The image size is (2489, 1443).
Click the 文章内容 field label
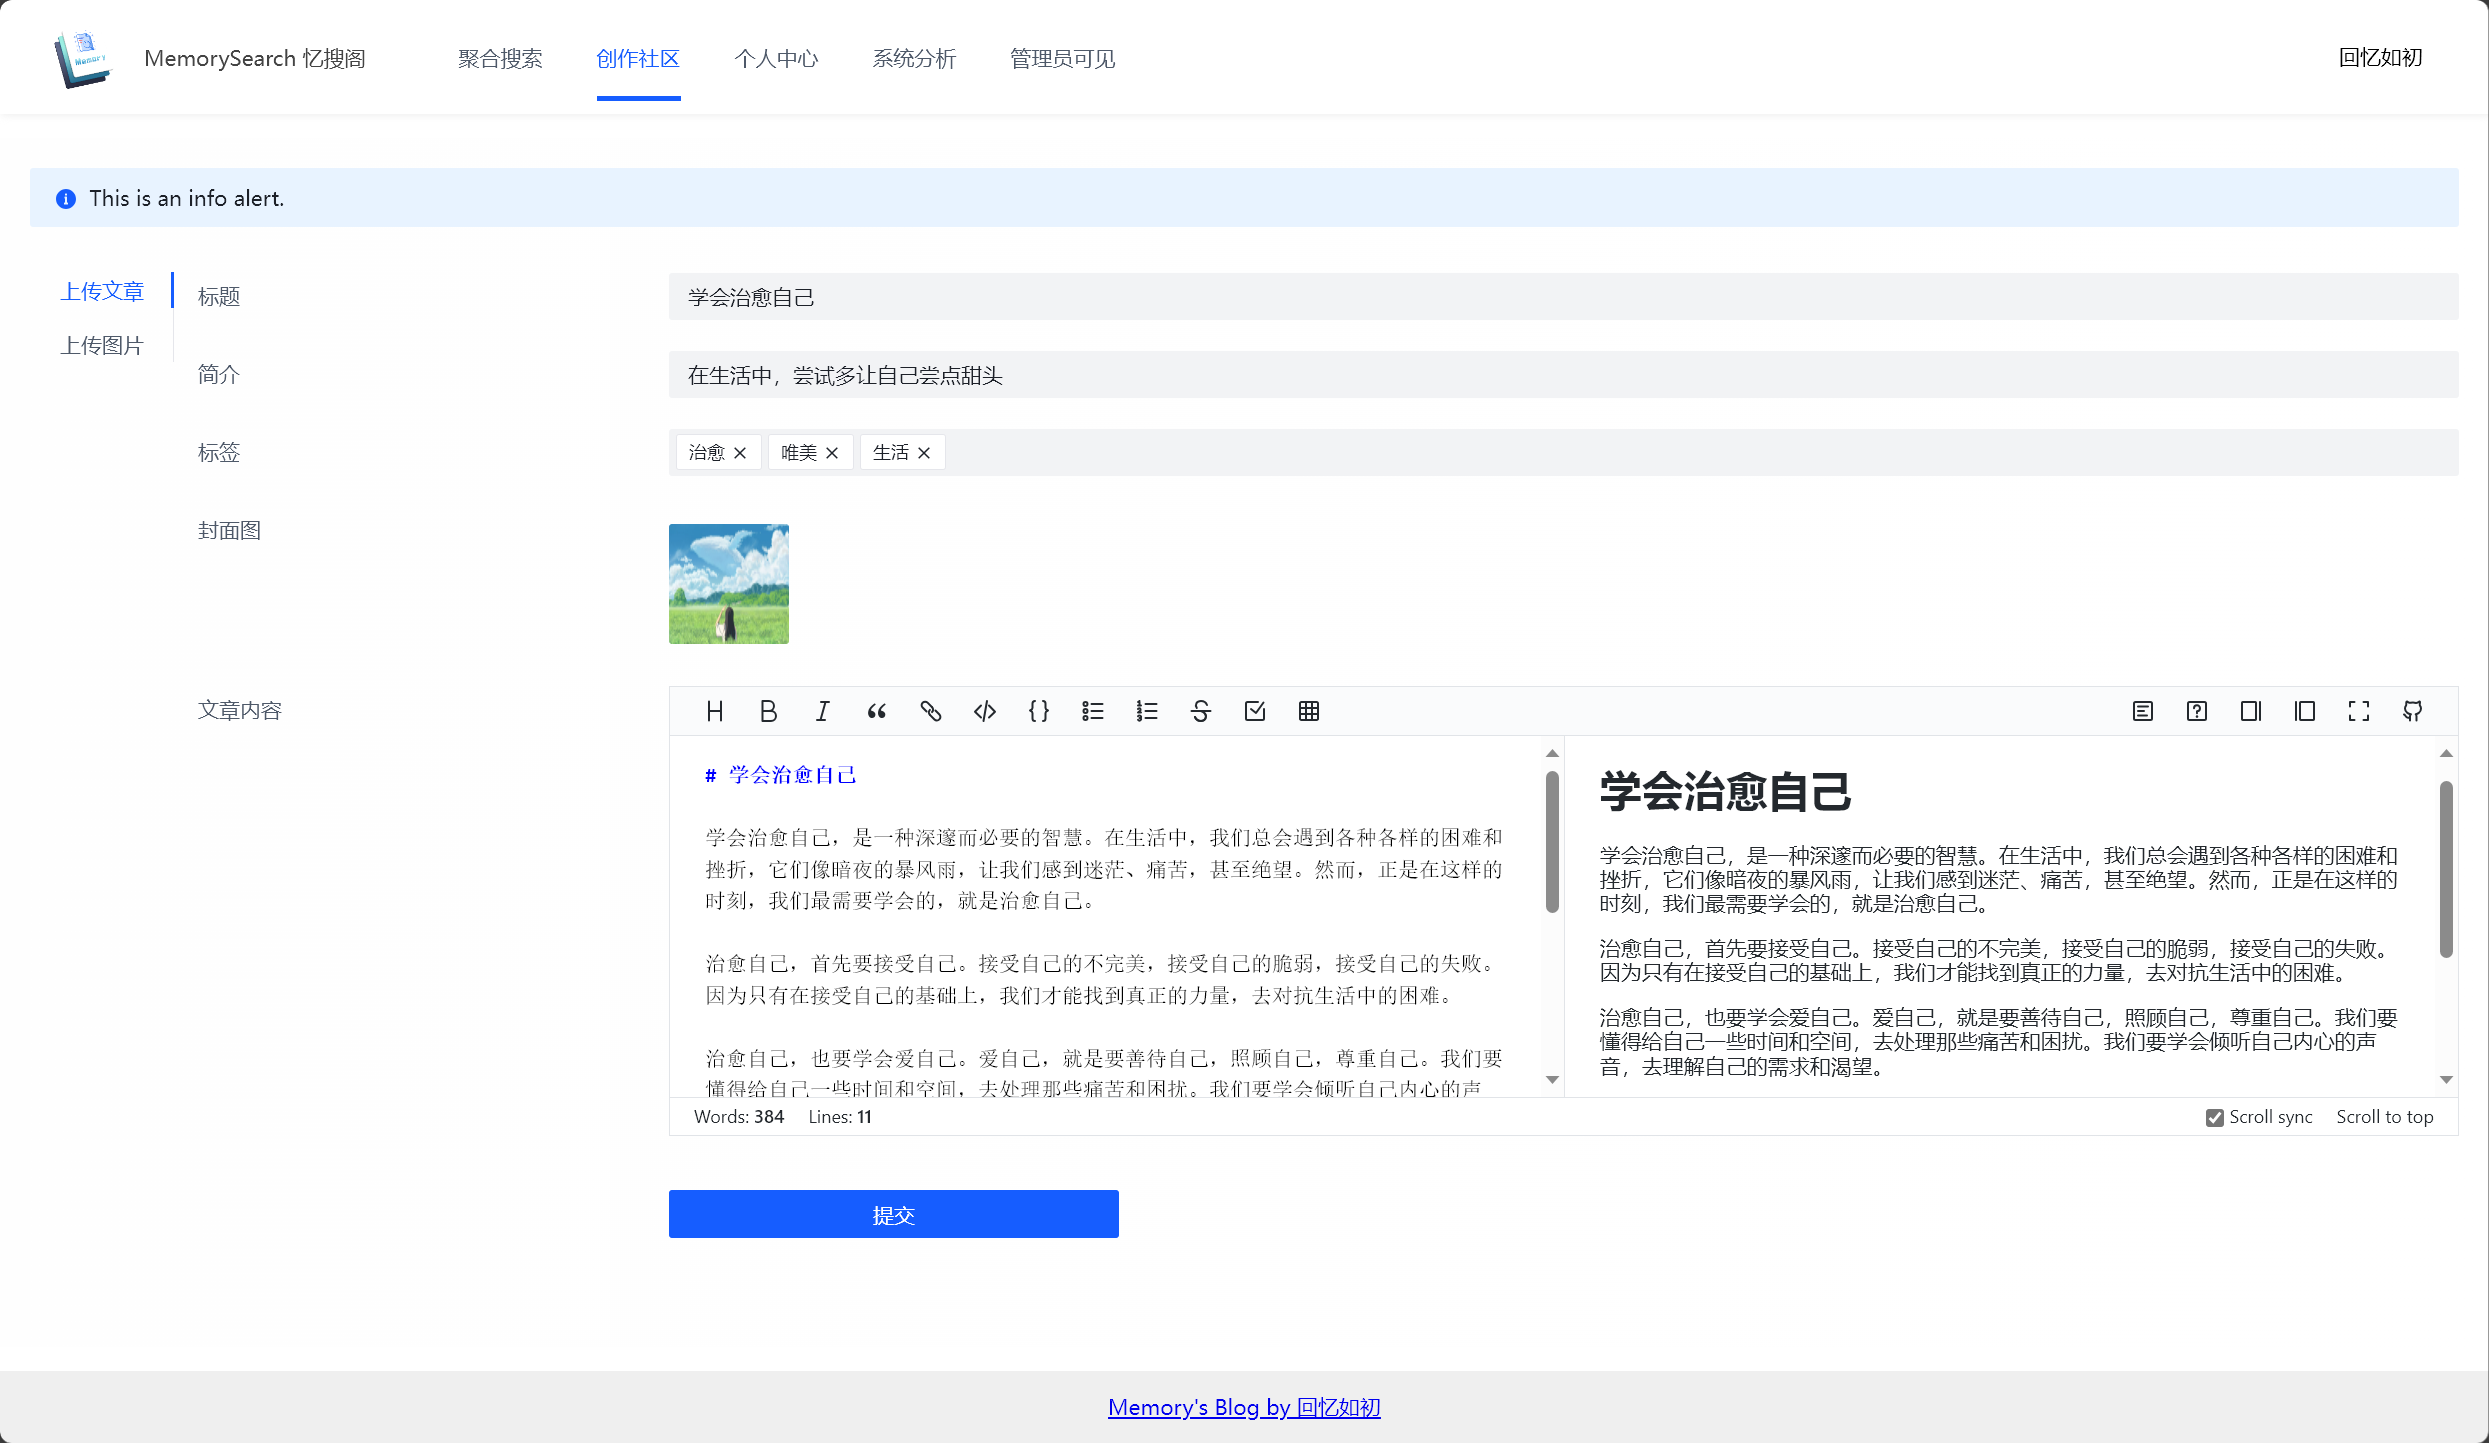[240, 710]
